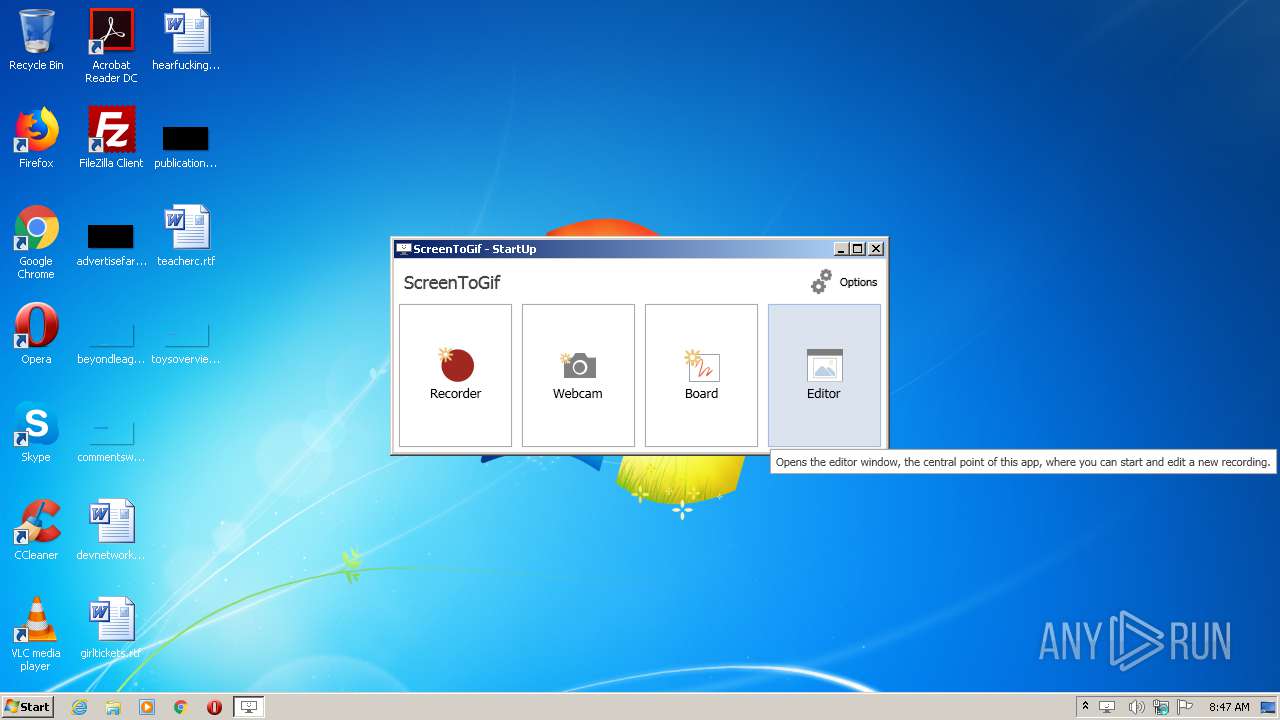Minimize the ScreenToGif StartUp window

(x=841, y=249)
